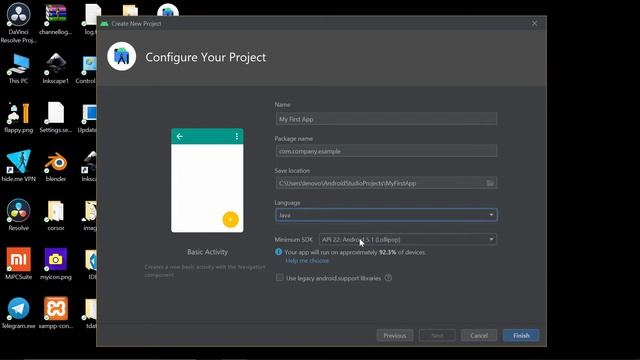Open the corsor folder on desktop

[x=56, y=216]
